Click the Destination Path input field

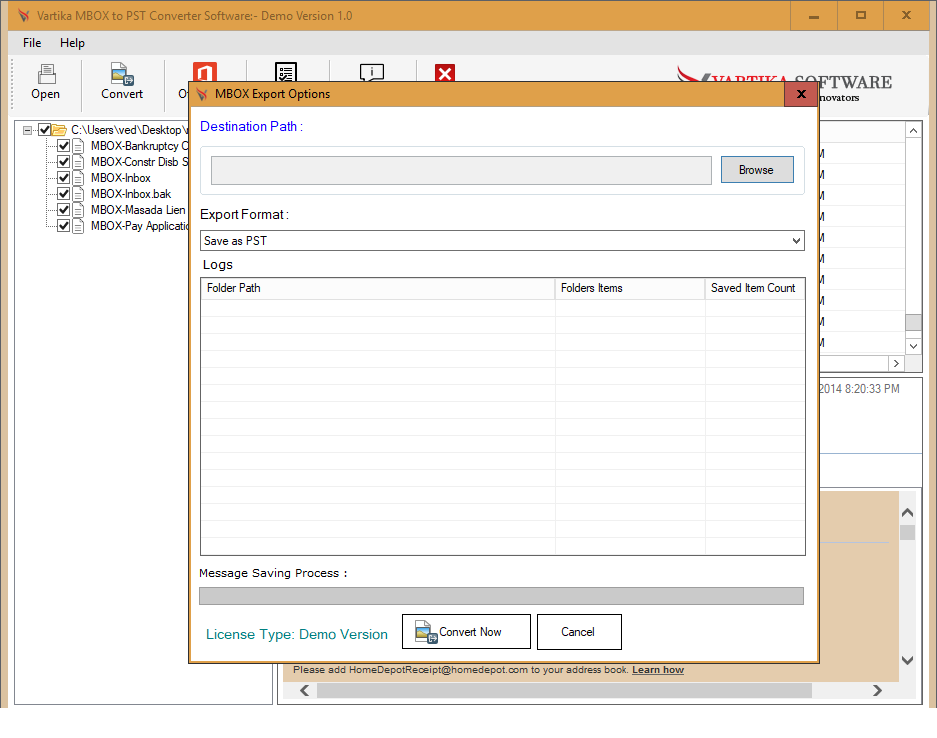[x=461, y=170]
